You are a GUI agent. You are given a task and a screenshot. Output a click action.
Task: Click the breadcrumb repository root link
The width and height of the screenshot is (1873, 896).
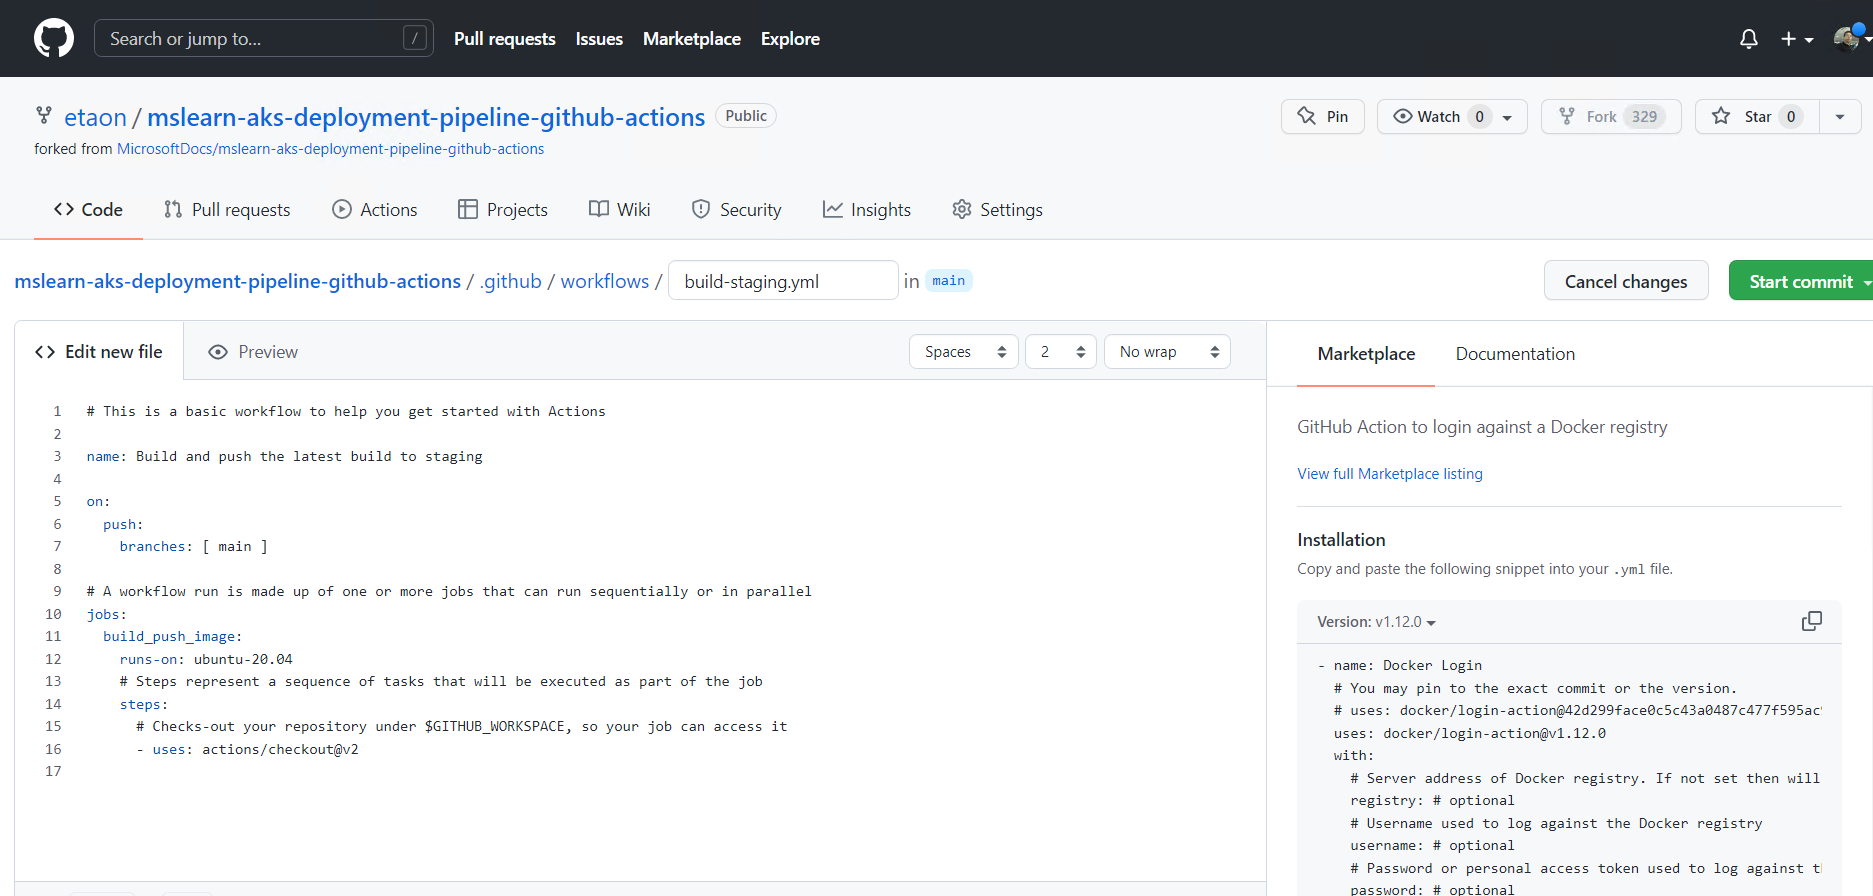238,281
